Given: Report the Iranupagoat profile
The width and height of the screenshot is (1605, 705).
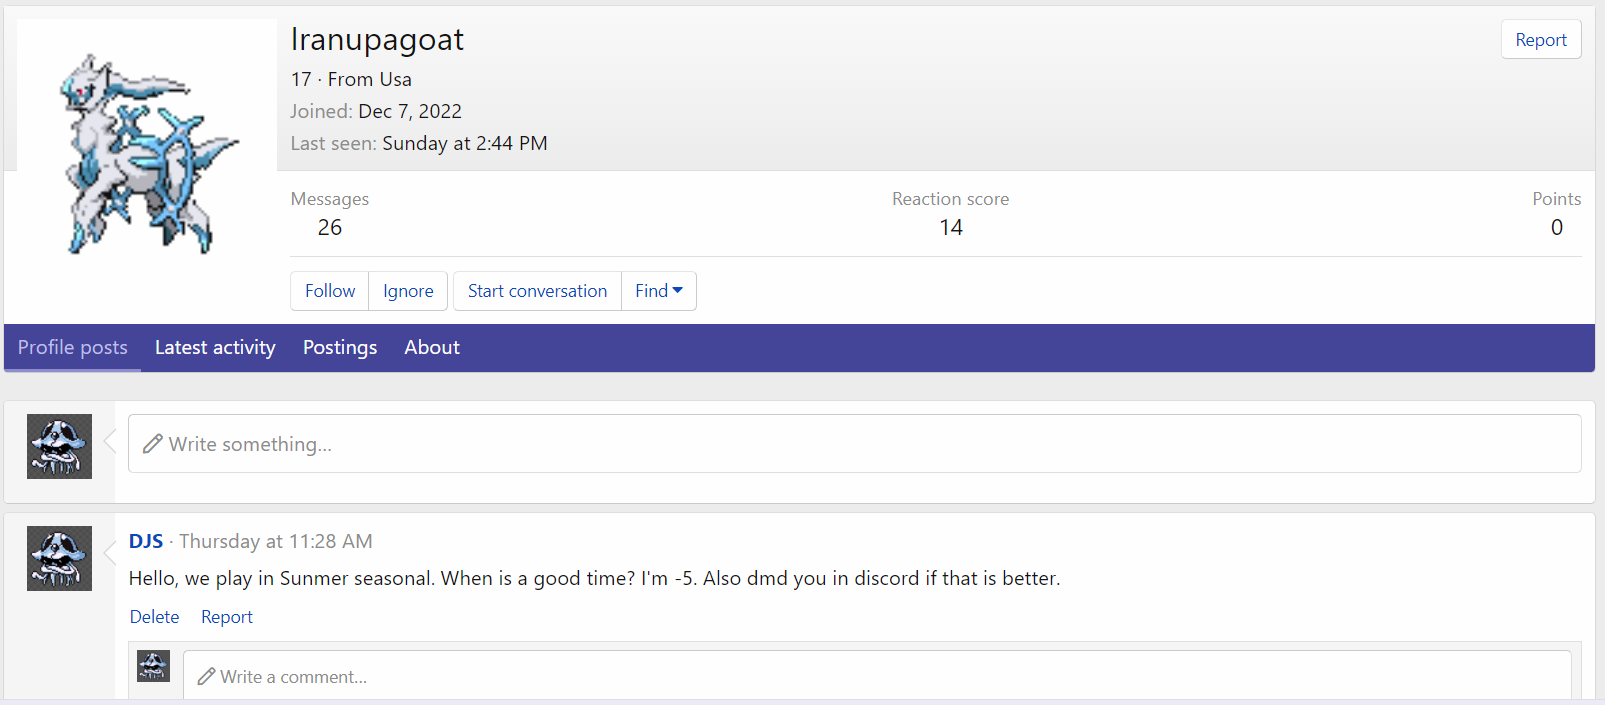Looking at the screenshot, I should 1541,40.
